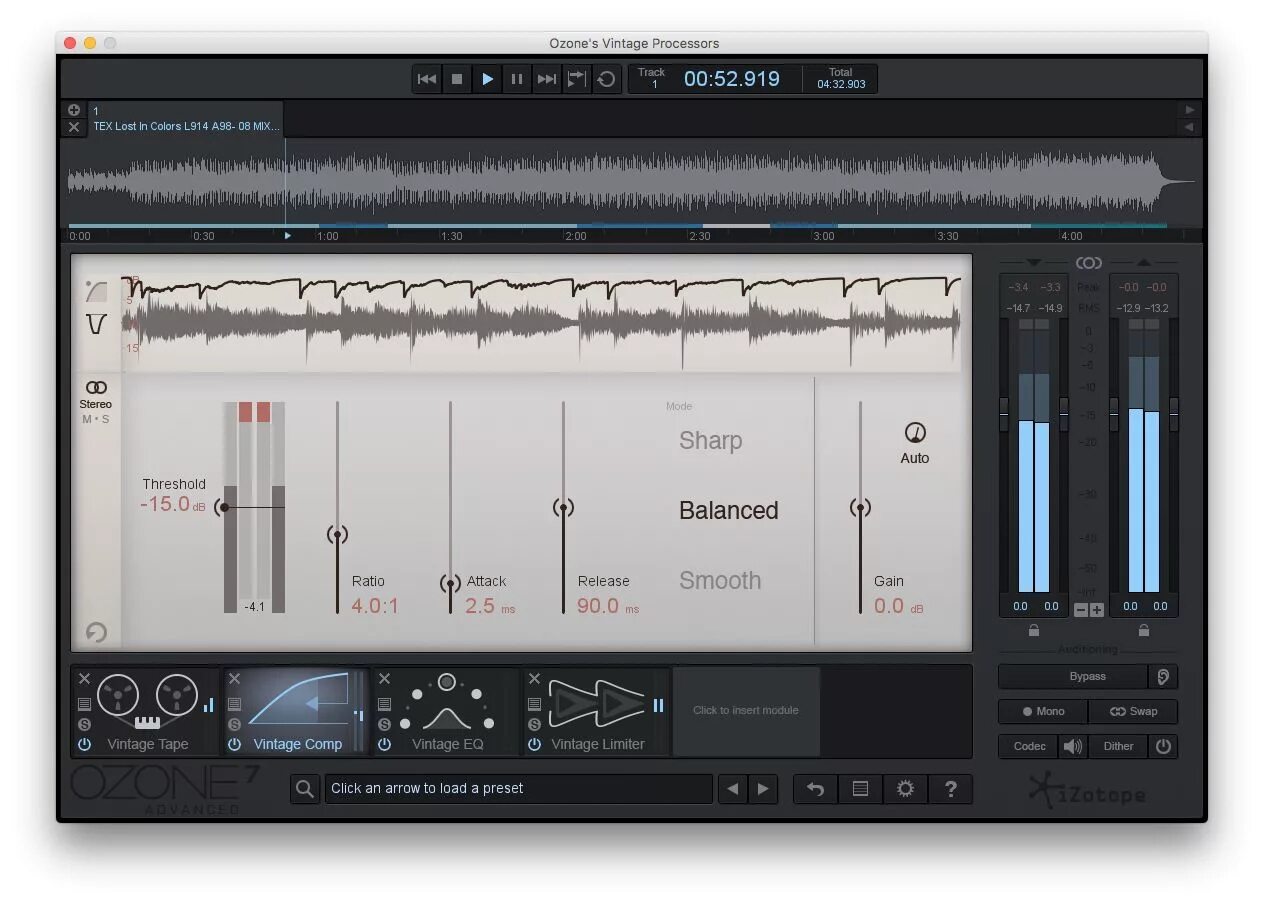Edit the Ratio value 4.0:1
Image resolution: width=1264 pixels, height=903 pixels.
(x=375, y=606)
